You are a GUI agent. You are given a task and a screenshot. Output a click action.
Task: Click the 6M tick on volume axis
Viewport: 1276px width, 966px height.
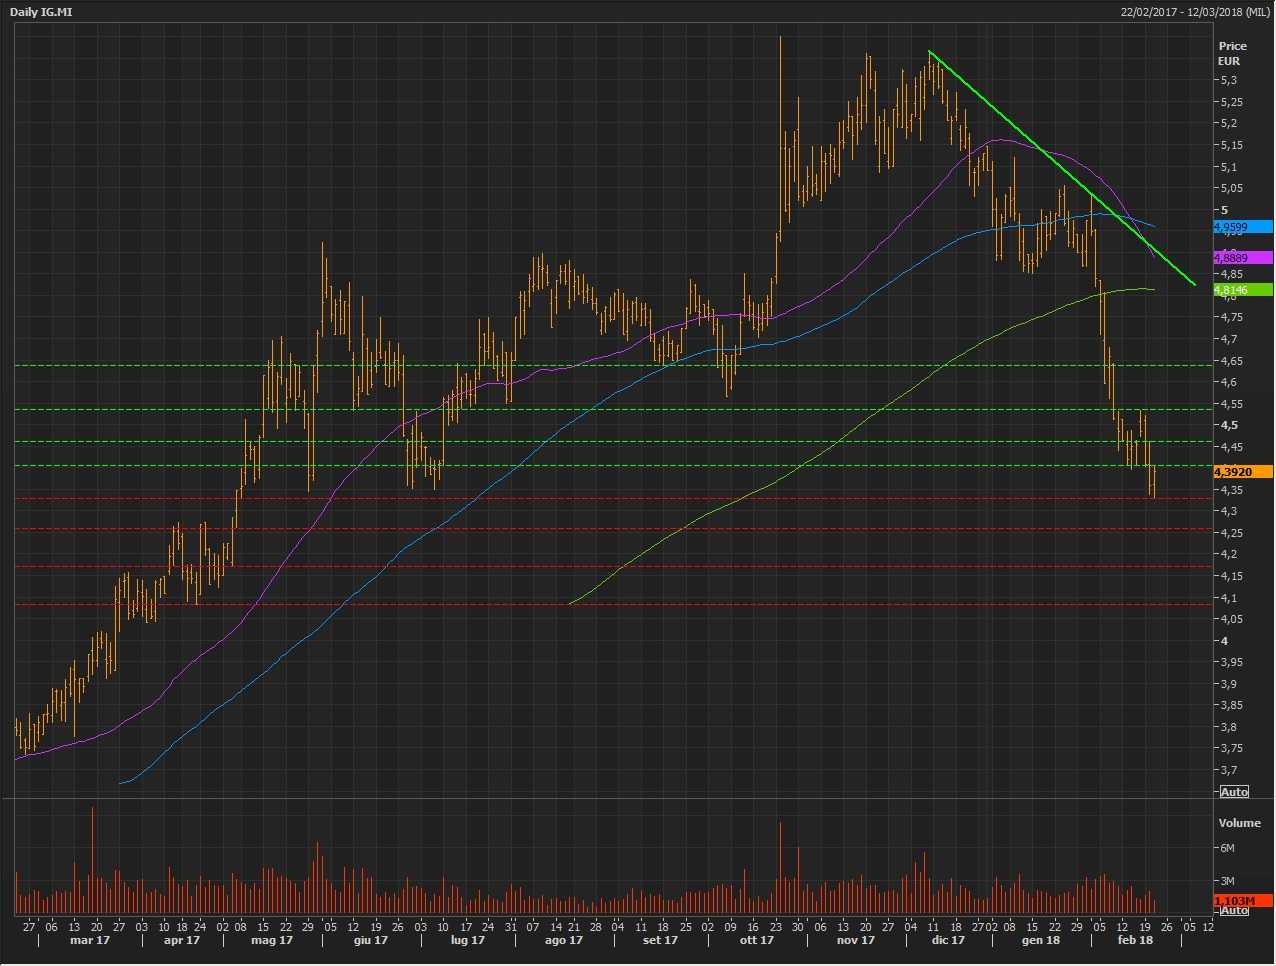(1227, 848)
